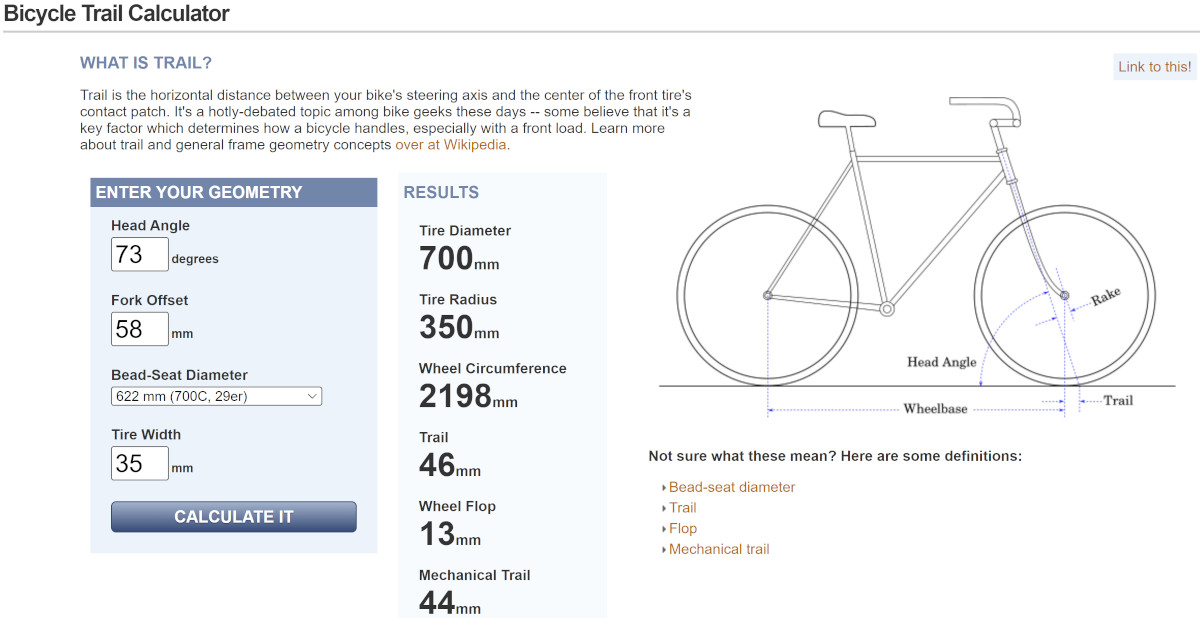This screenshot has width=1200, height=618.
Task: Expand the Mechanical trail definition
Action: coord(718,549)
